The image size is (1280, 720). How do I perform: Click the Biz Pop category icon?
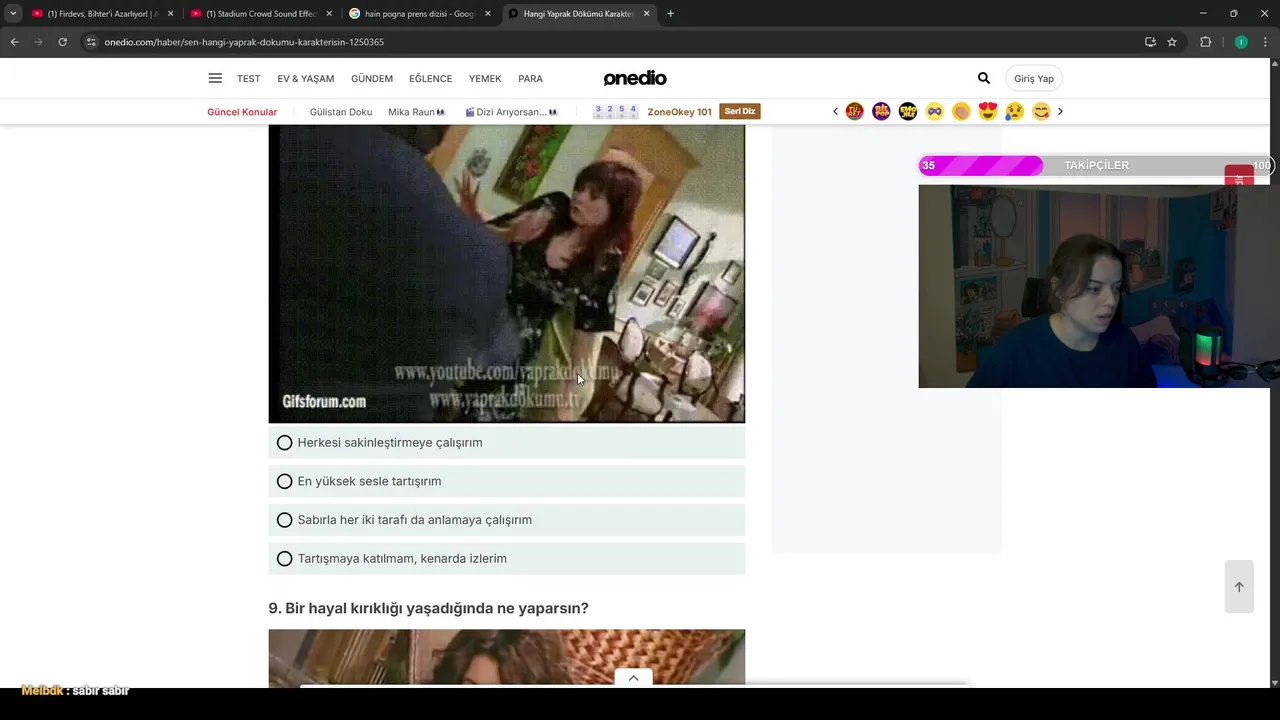click(x=881, y=112)
